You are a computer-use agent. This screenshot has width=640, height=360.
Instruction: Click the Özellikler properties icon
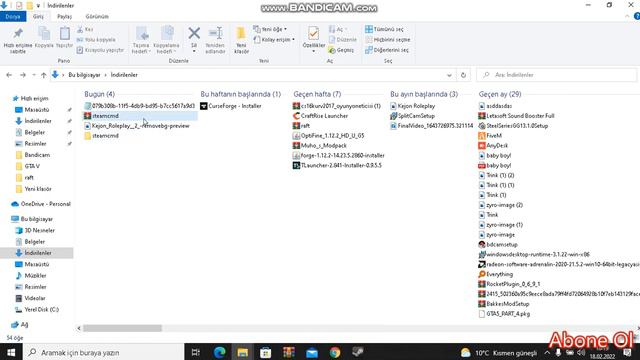point(313,33)
